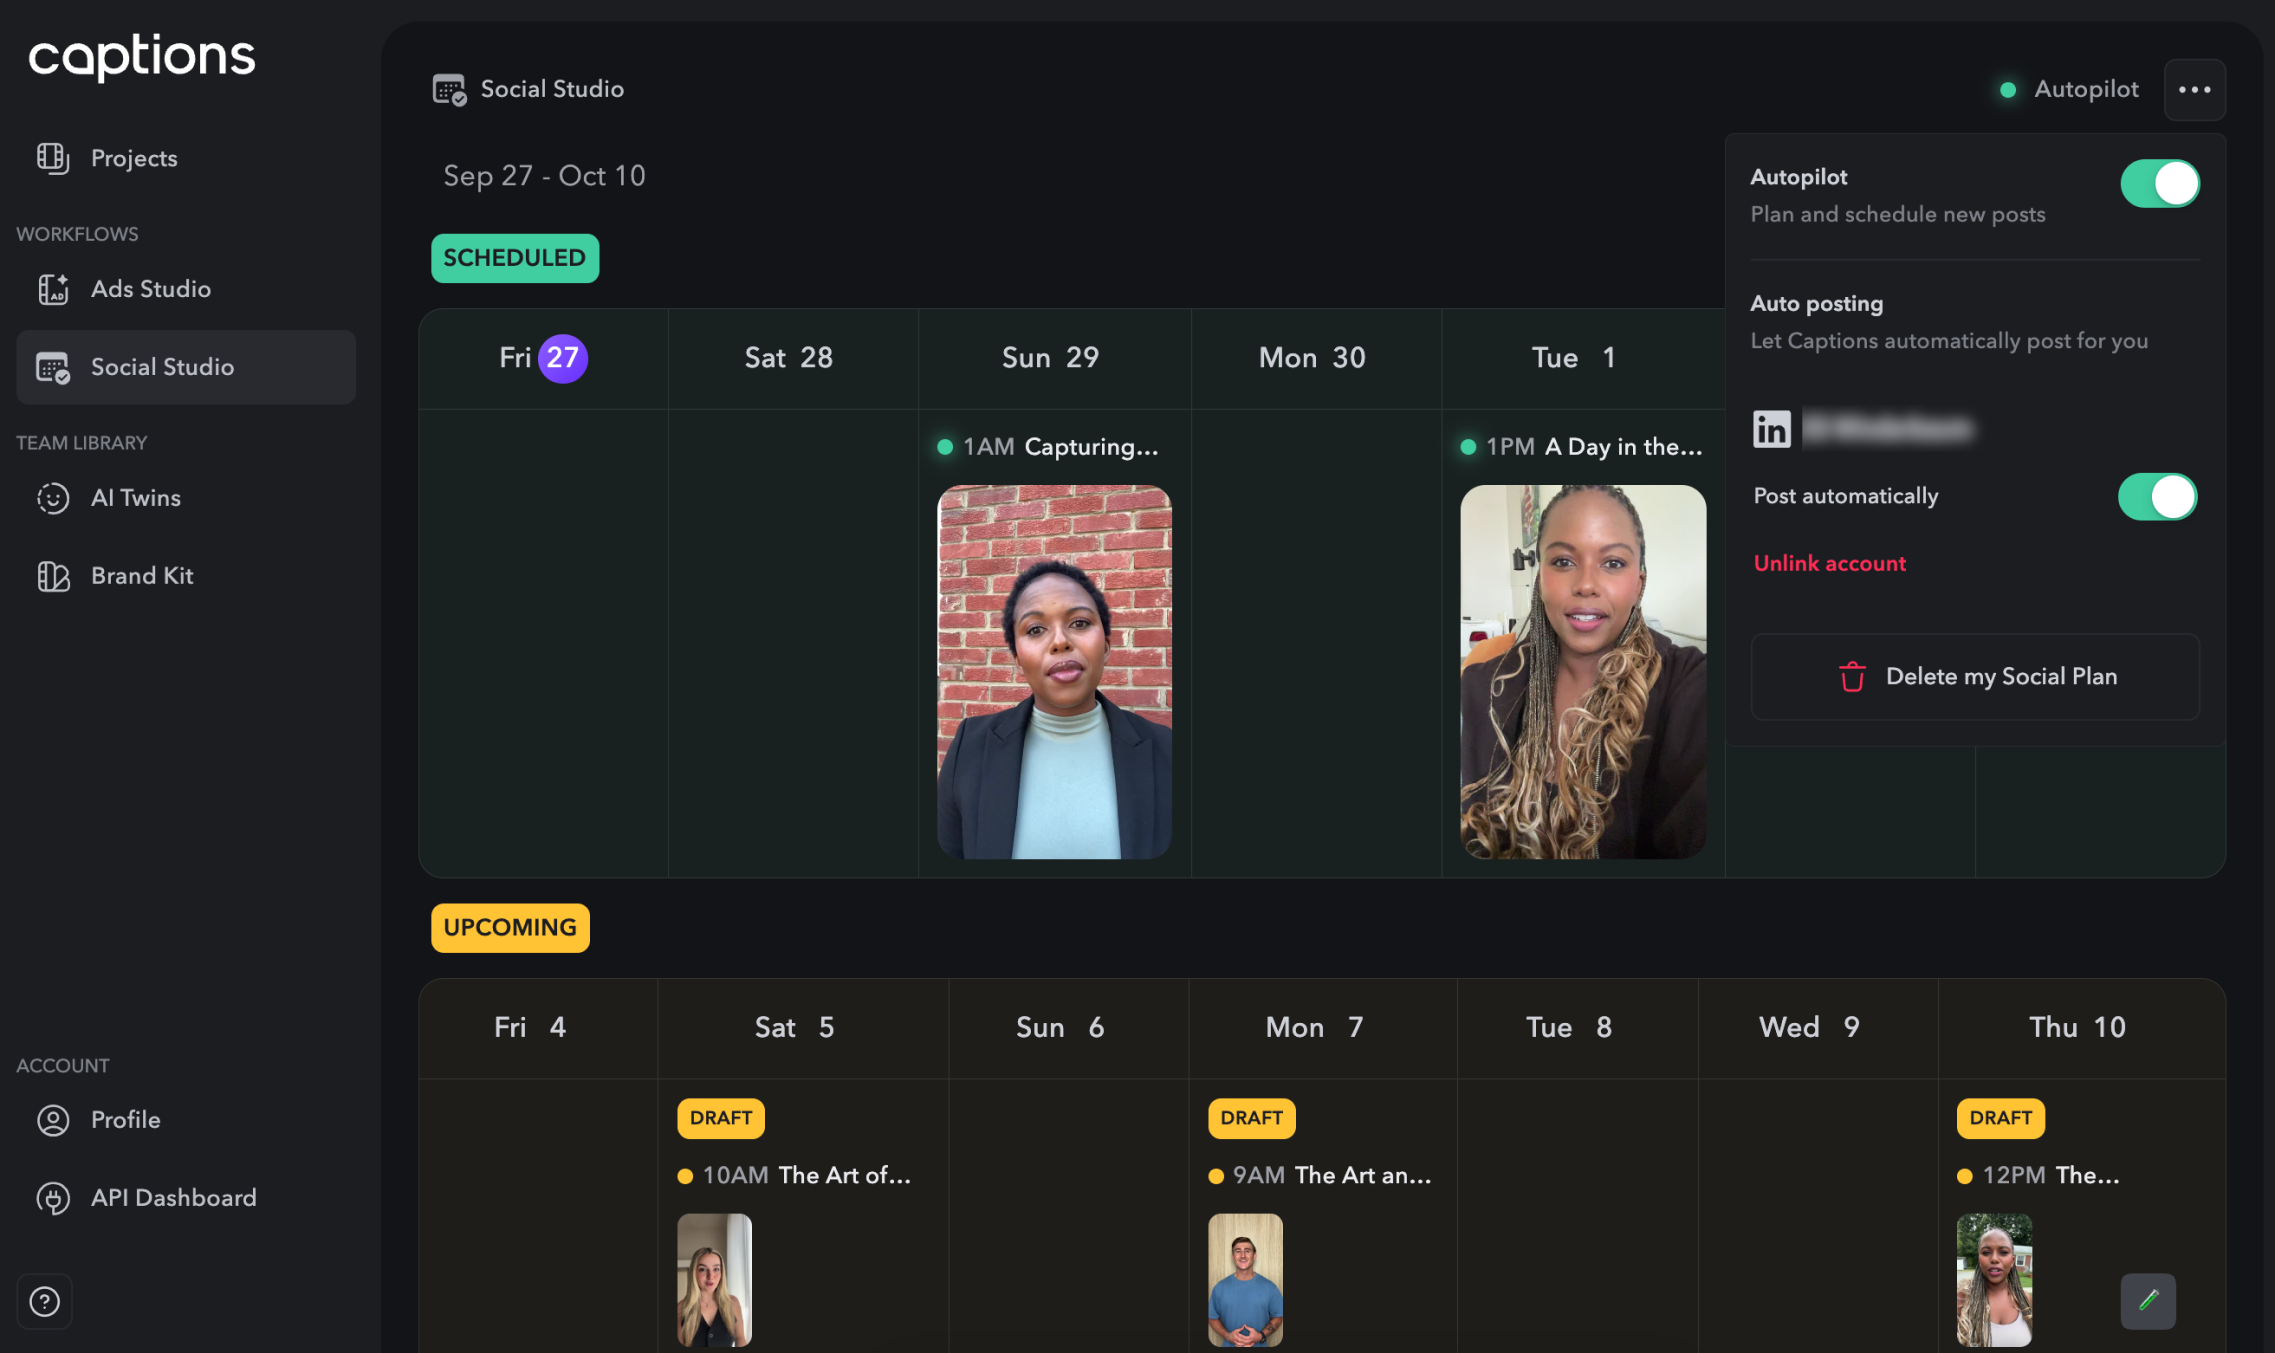Select the AI Twins icon
This screenshot has width=2275, height=1353.
click(53, 498)
